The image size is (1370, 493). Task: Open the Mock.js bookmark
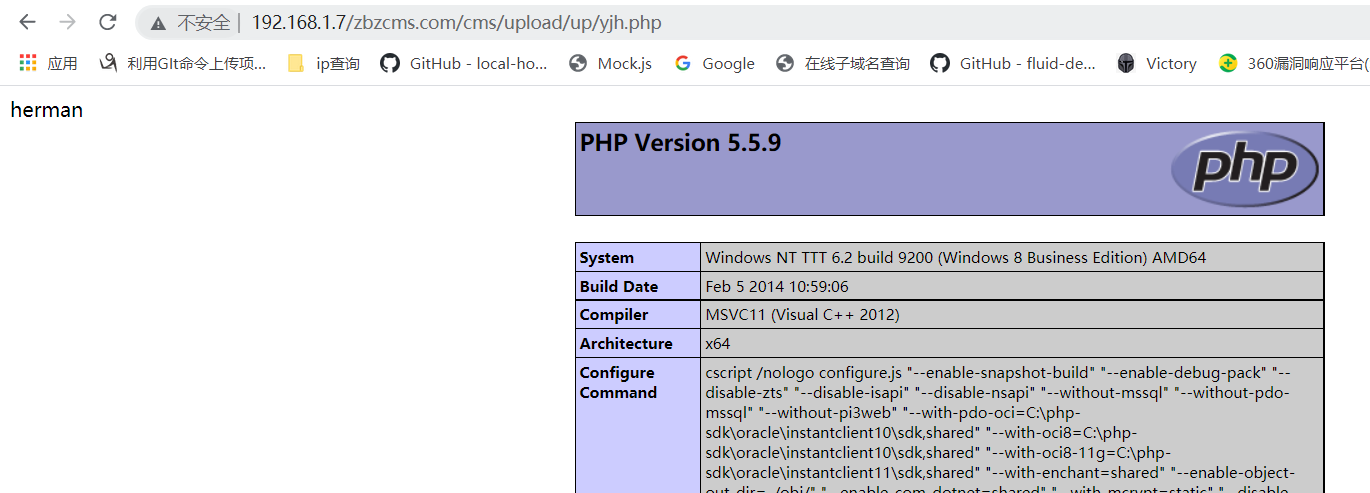coord(610,63)
